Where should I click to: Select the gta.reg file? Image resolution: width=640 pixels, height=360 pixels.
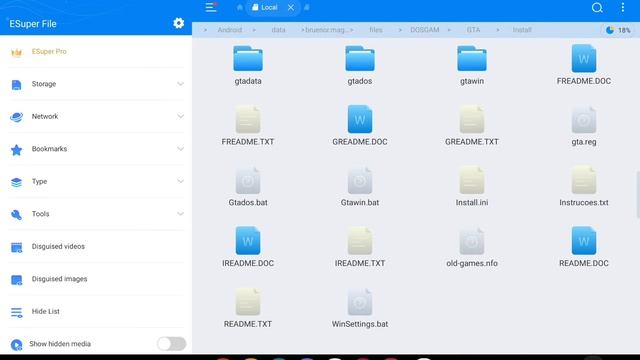(x=584, y=126)
